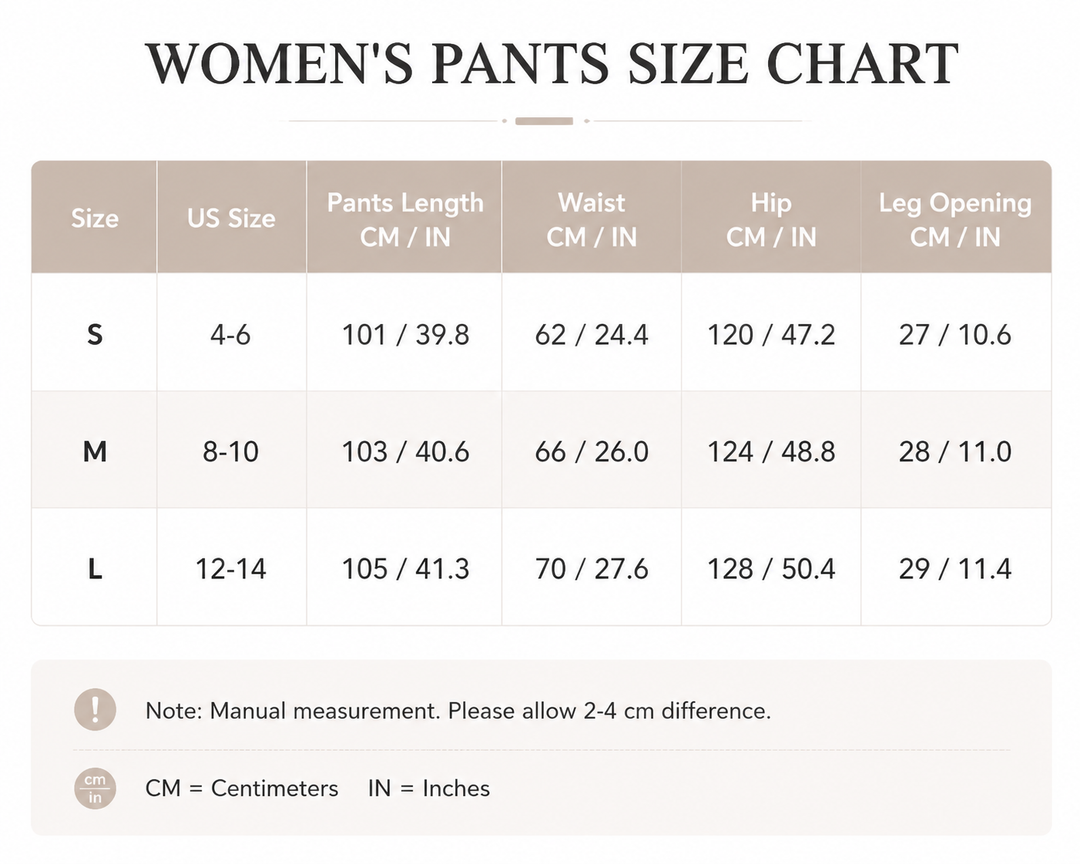Click the 12-14 US size cell

pyautogui.click(x=231, y=569)
